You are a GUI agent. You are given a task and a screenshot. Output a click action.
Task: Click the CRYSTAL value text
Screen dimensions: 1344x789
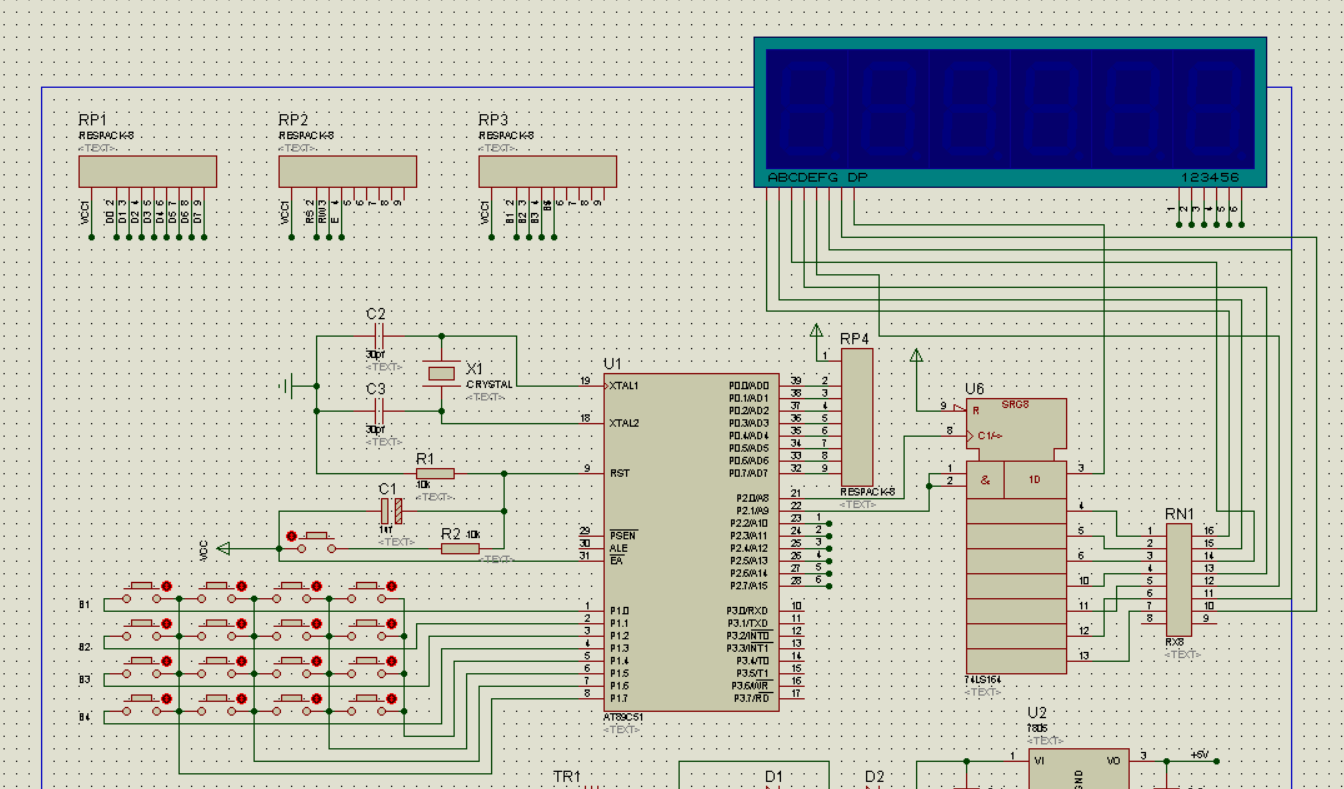[490, 384]
